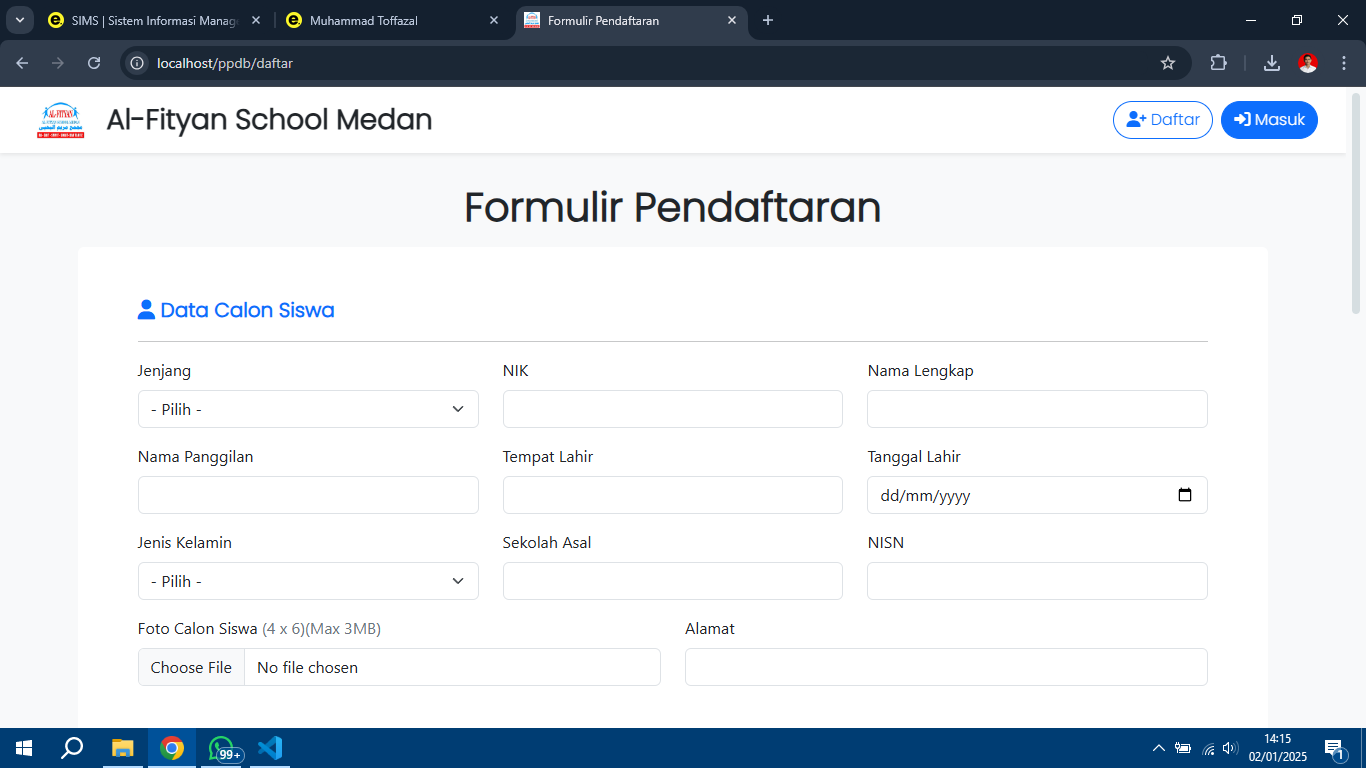Click the calendar icon in Tanggal Lahir
Image resolution: width=1366 pixels, height=768 pixels.
[x=1185, y=495]
